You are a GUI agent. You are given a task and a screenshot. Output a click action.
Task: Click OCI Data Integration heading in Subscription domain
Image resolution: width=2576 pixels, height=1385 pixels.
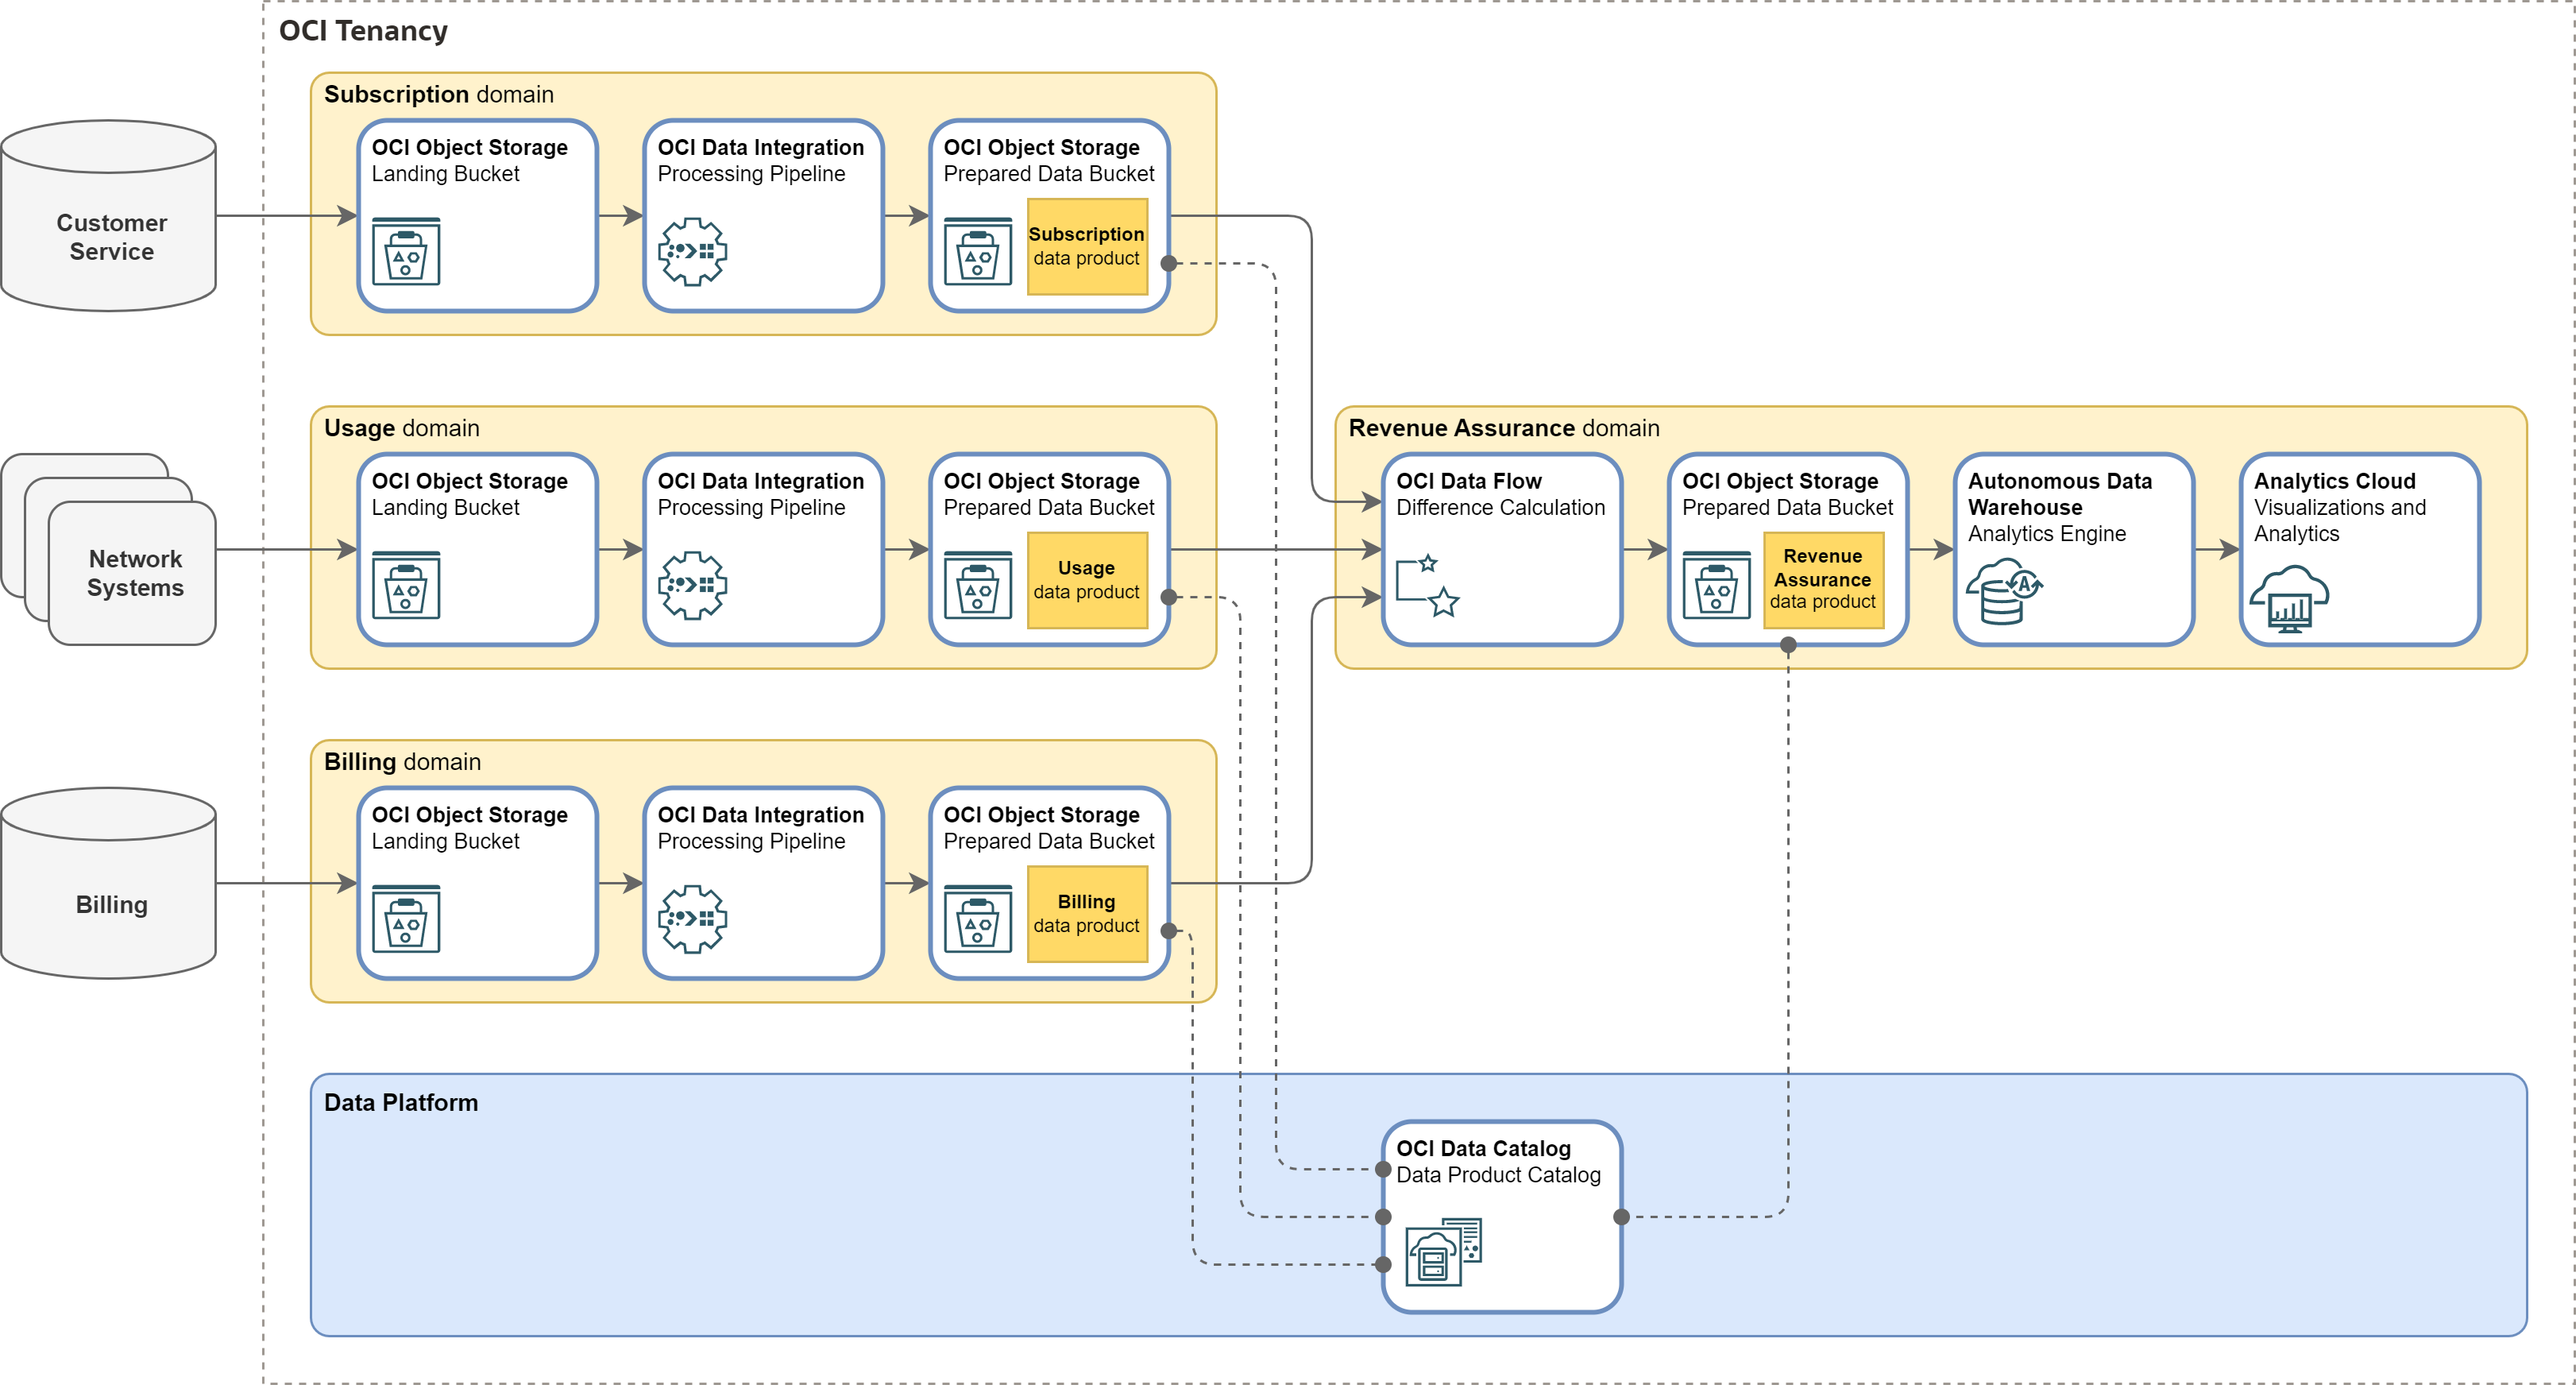click(x=760, y=147)
